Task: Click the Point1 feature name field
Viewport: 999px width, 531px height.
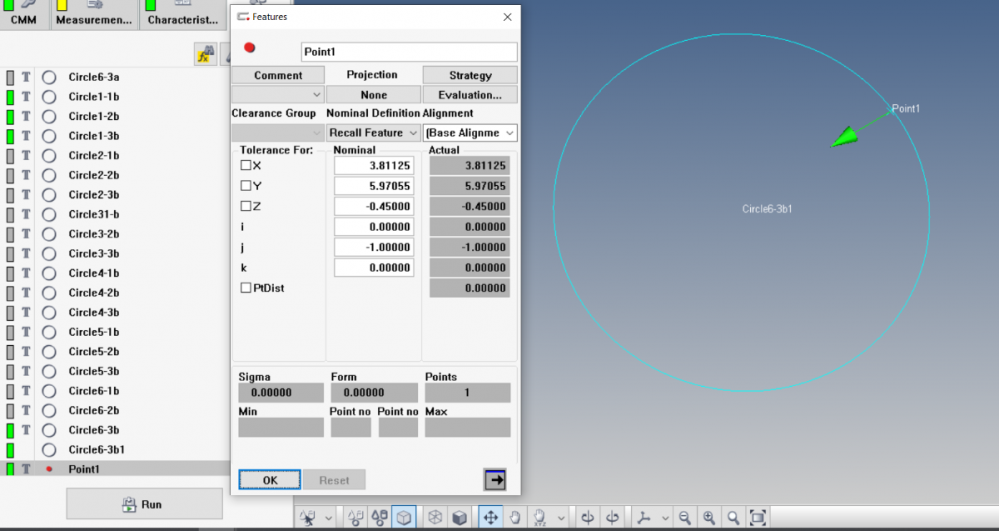Action: pos(408,52)
